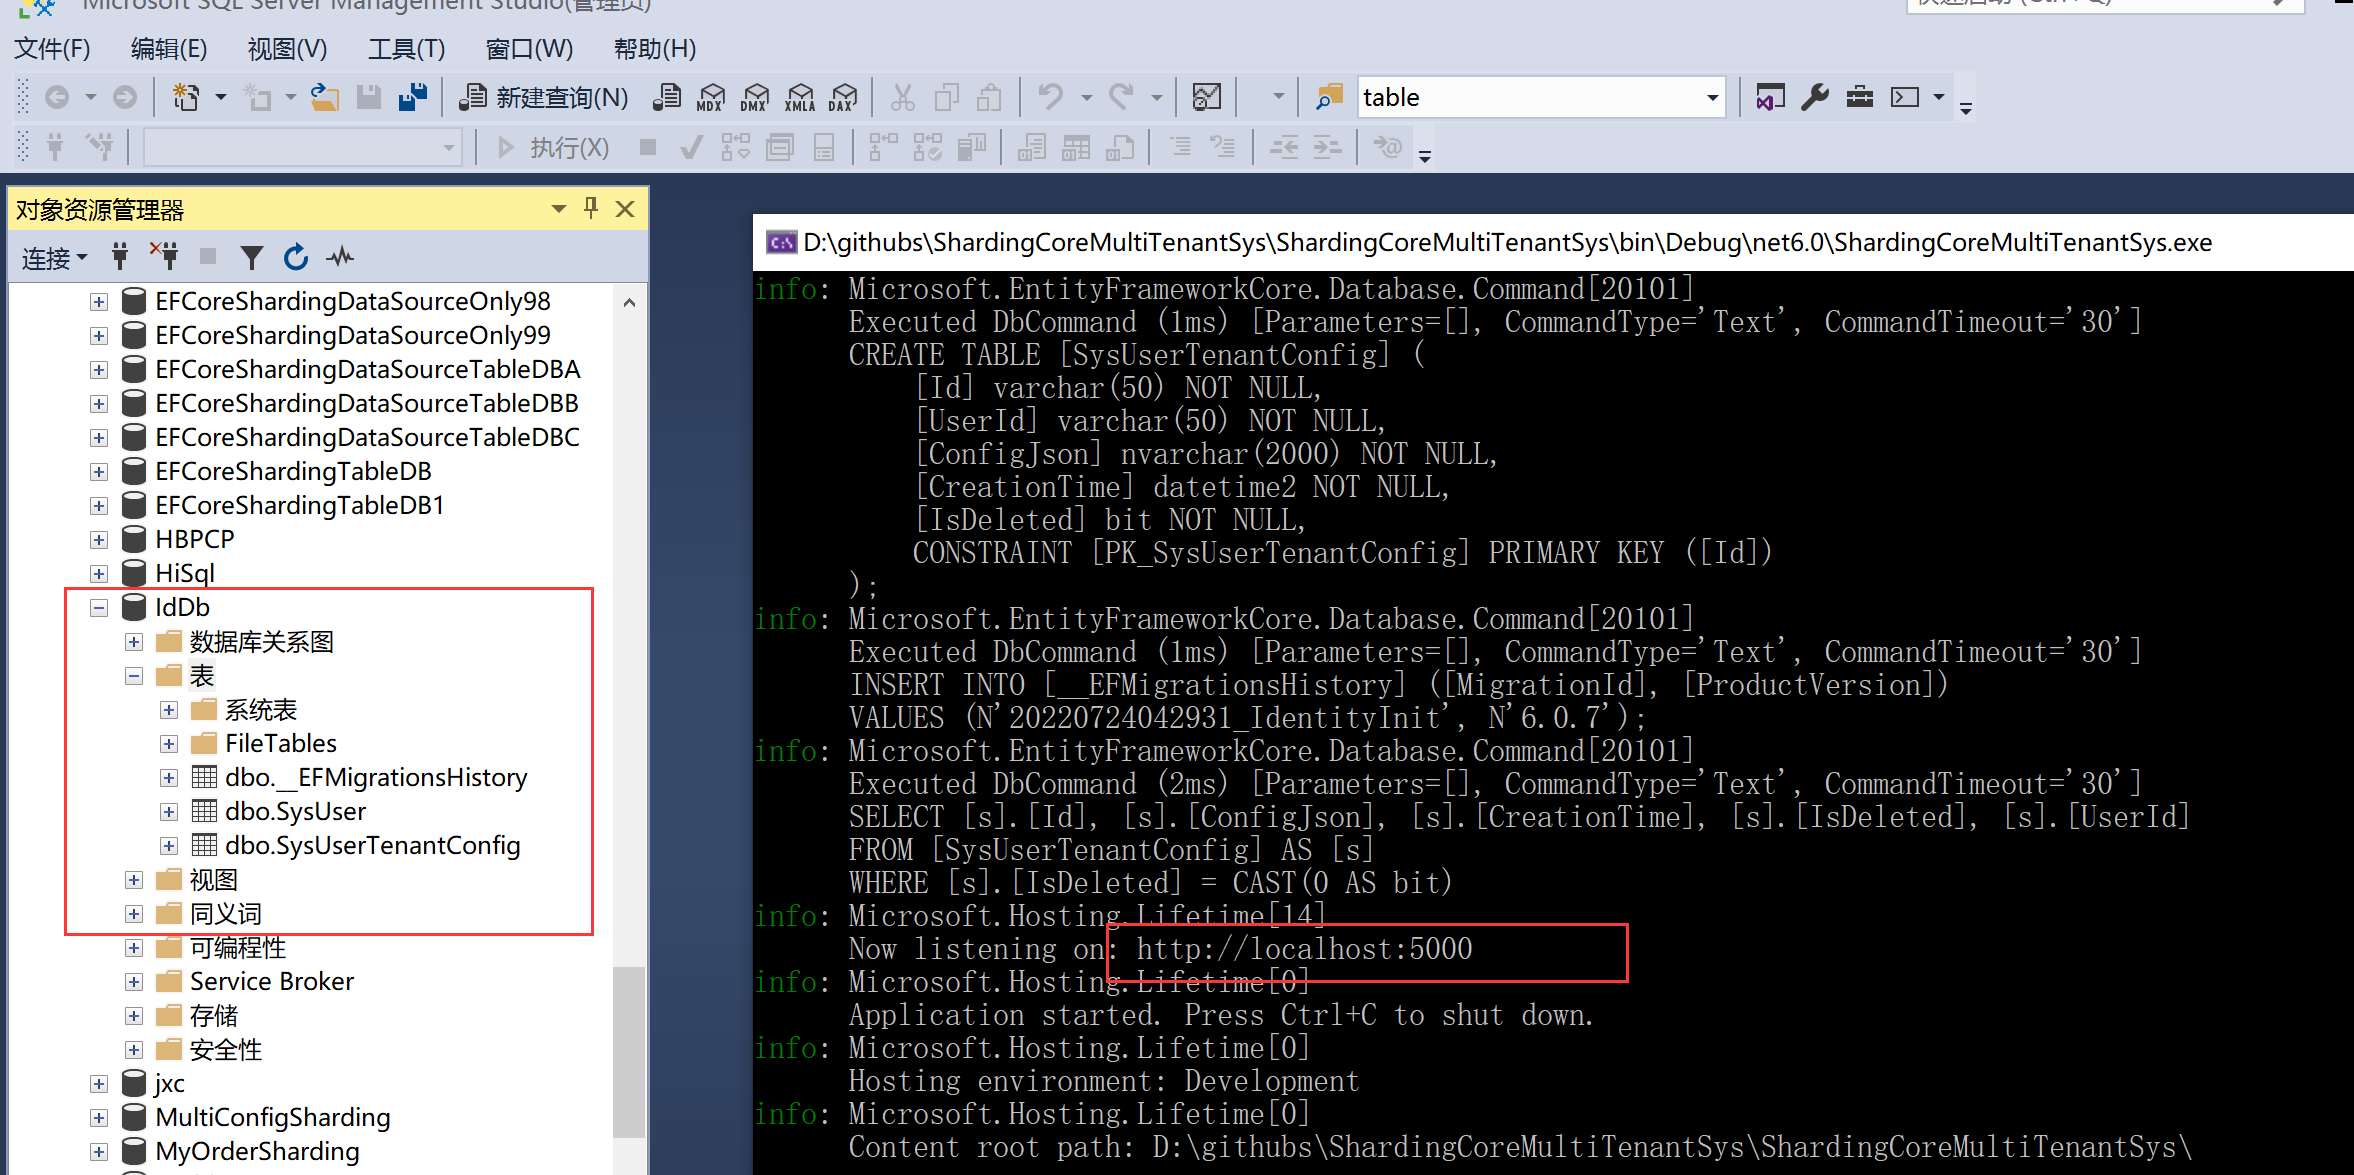
Task: Open the table search dropdown arrow
Action: [1712, 98]
